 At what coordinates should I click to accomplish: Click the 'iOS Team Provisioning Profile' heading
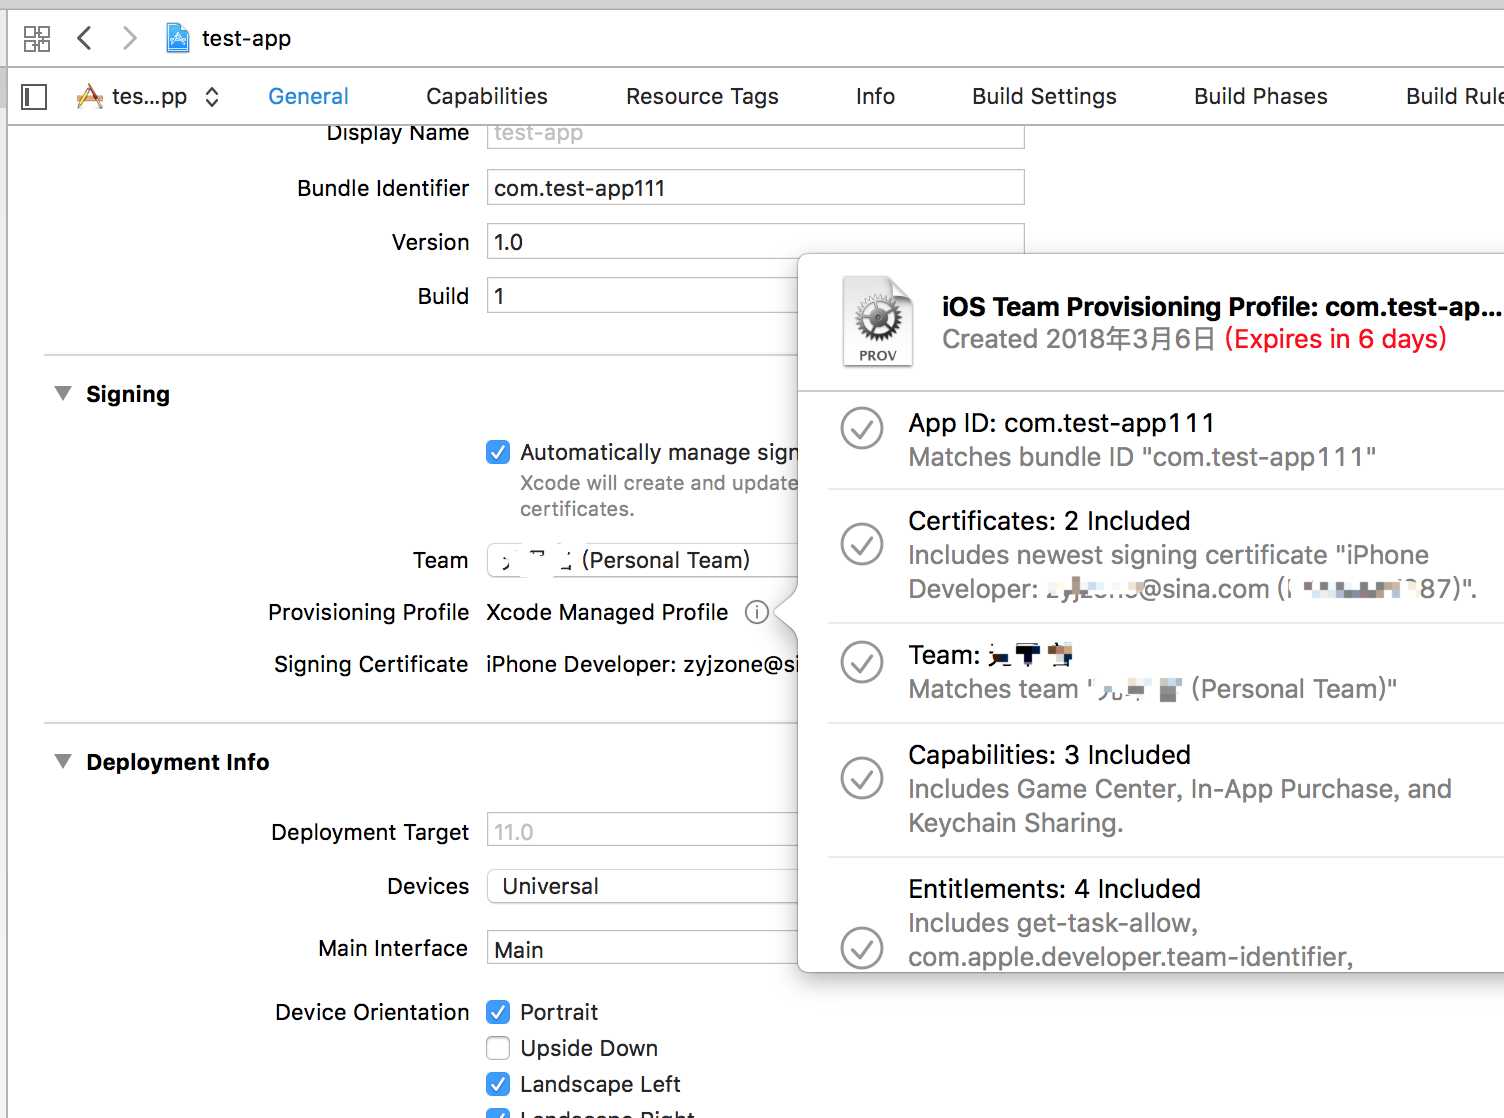pyautogui.click(x=1222, y=306)
